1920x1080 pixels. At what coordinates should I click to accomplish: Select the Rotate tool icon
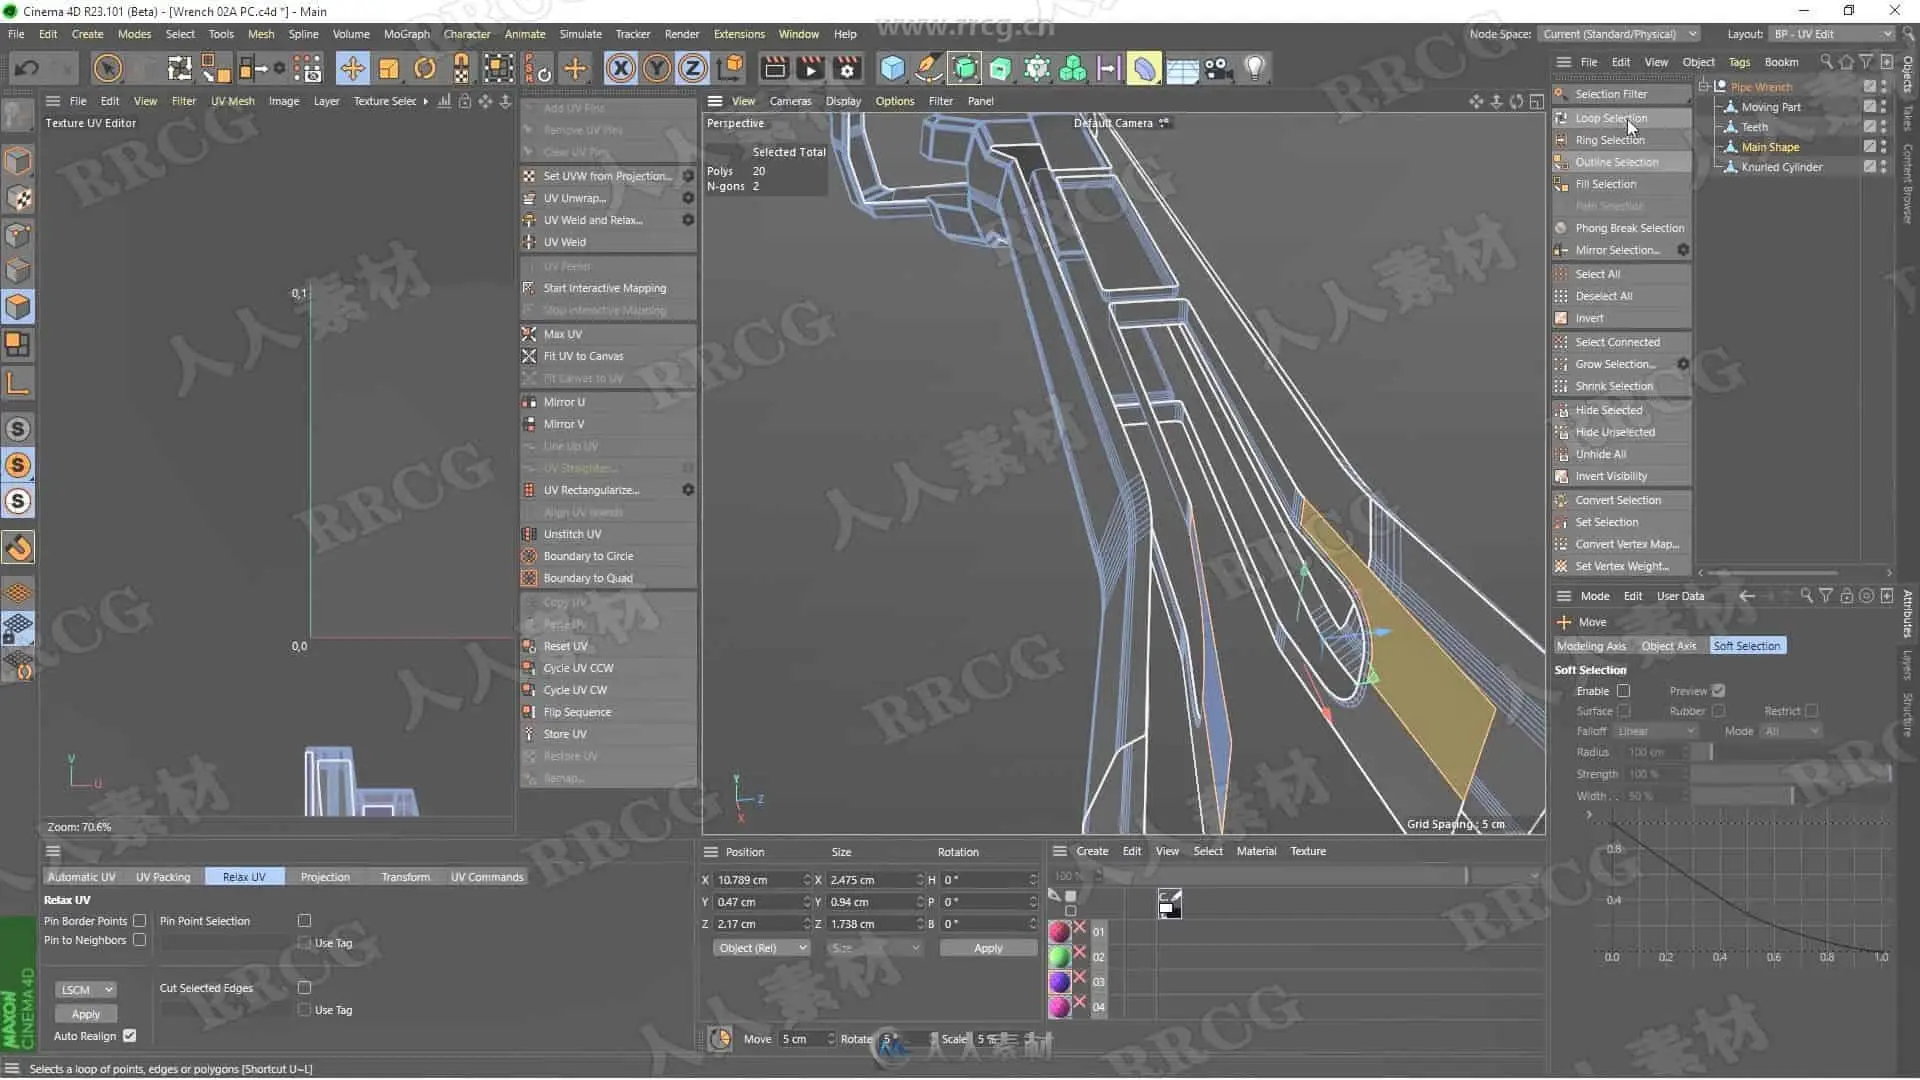pos(425,68)
